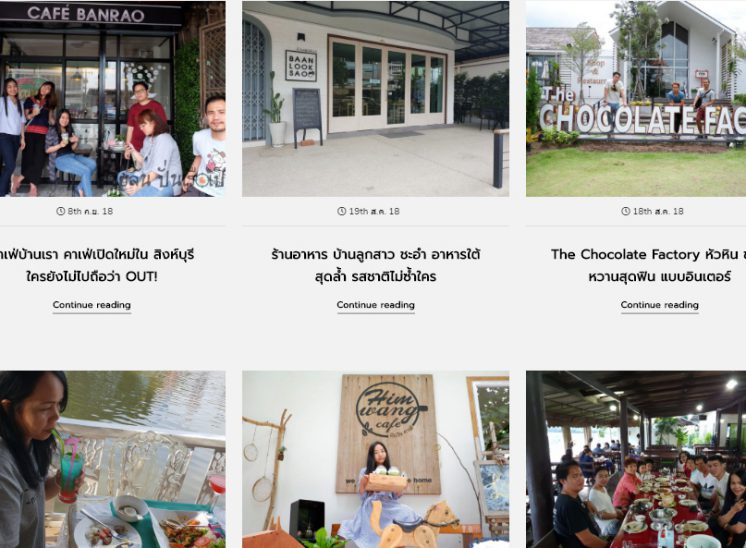Click the clock icon beside 19th ส.ค. 18
The height and width of the screenshot is (548, 746).
(342, 211)
